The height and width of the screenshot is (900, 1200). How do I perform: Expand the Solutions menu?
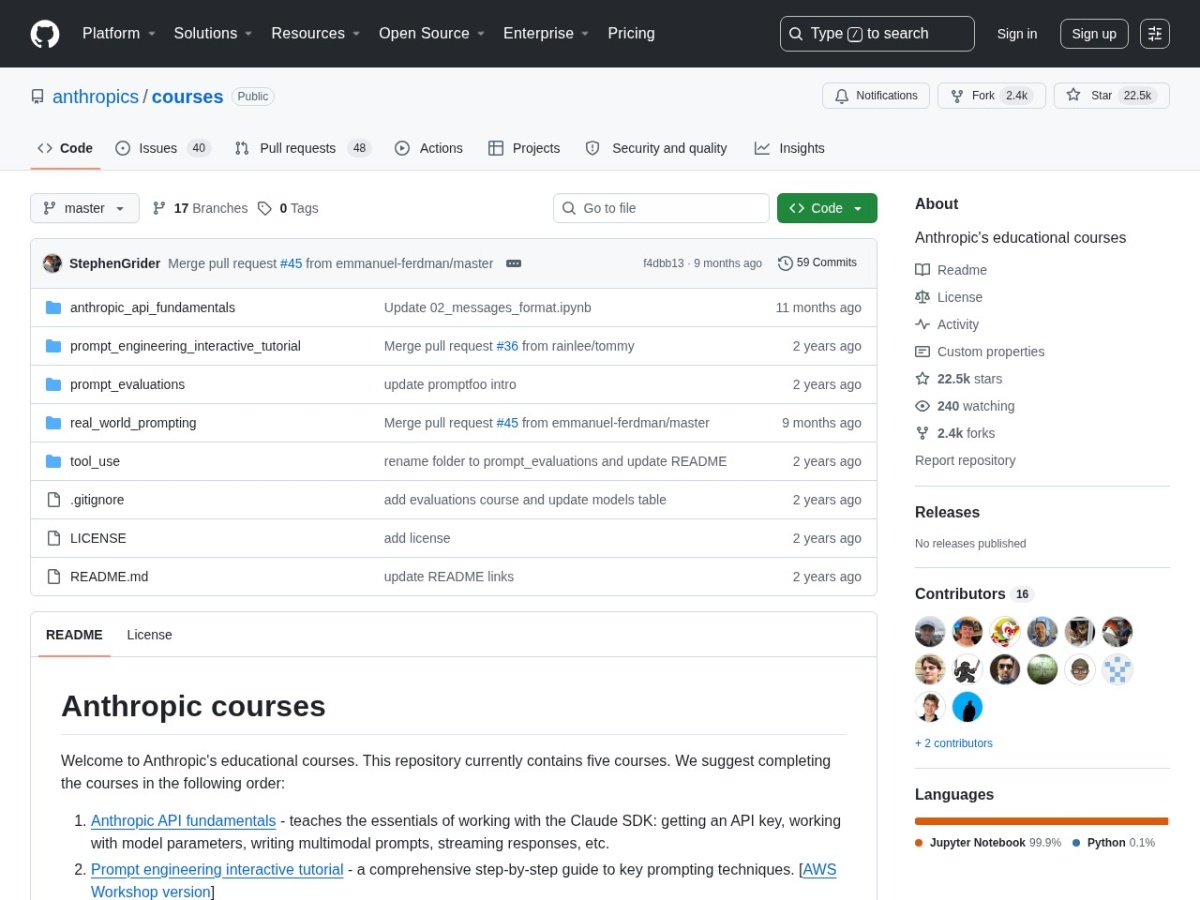point(213,33)
